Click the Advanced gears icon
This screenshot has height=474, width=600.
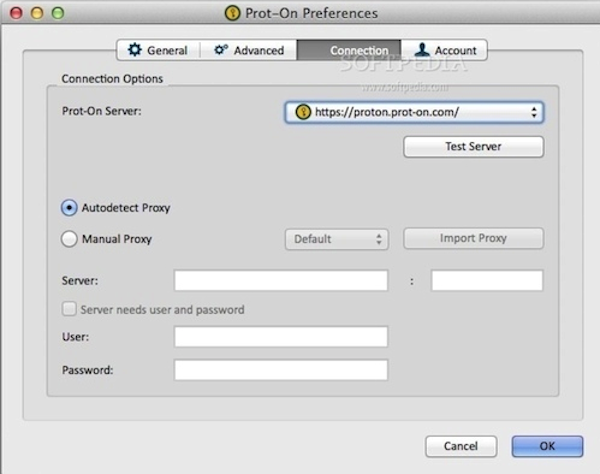pyautogui.click(x=221, y=50)
